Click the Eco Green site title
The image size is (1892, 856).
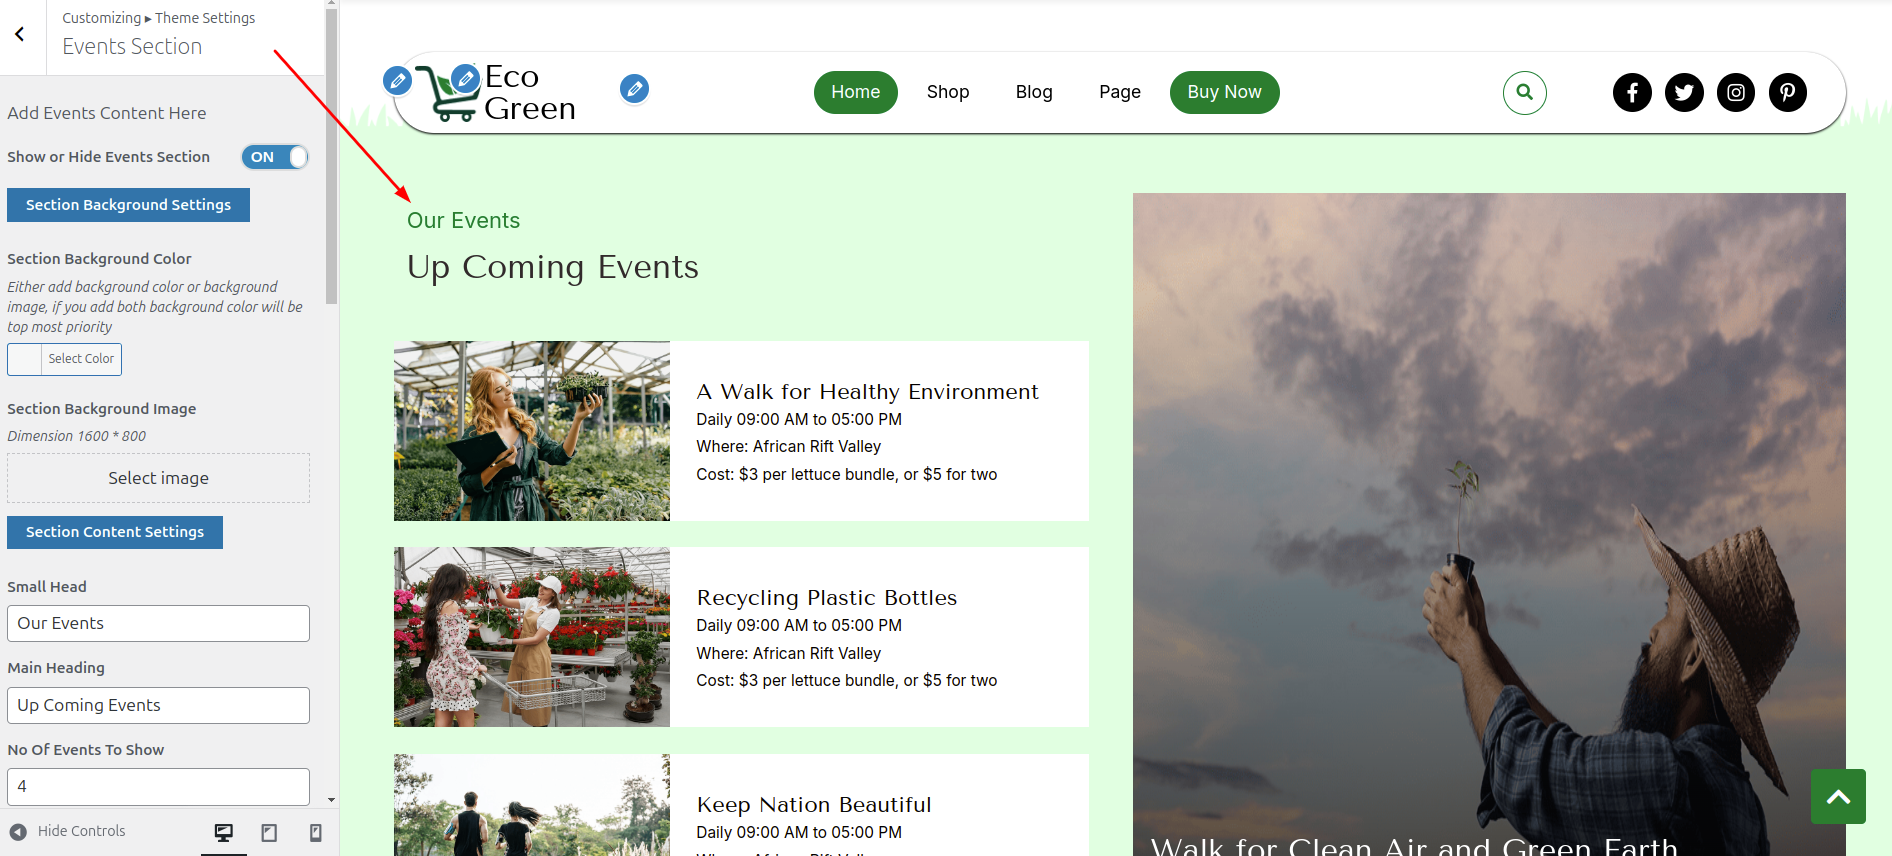pos(530,92)
